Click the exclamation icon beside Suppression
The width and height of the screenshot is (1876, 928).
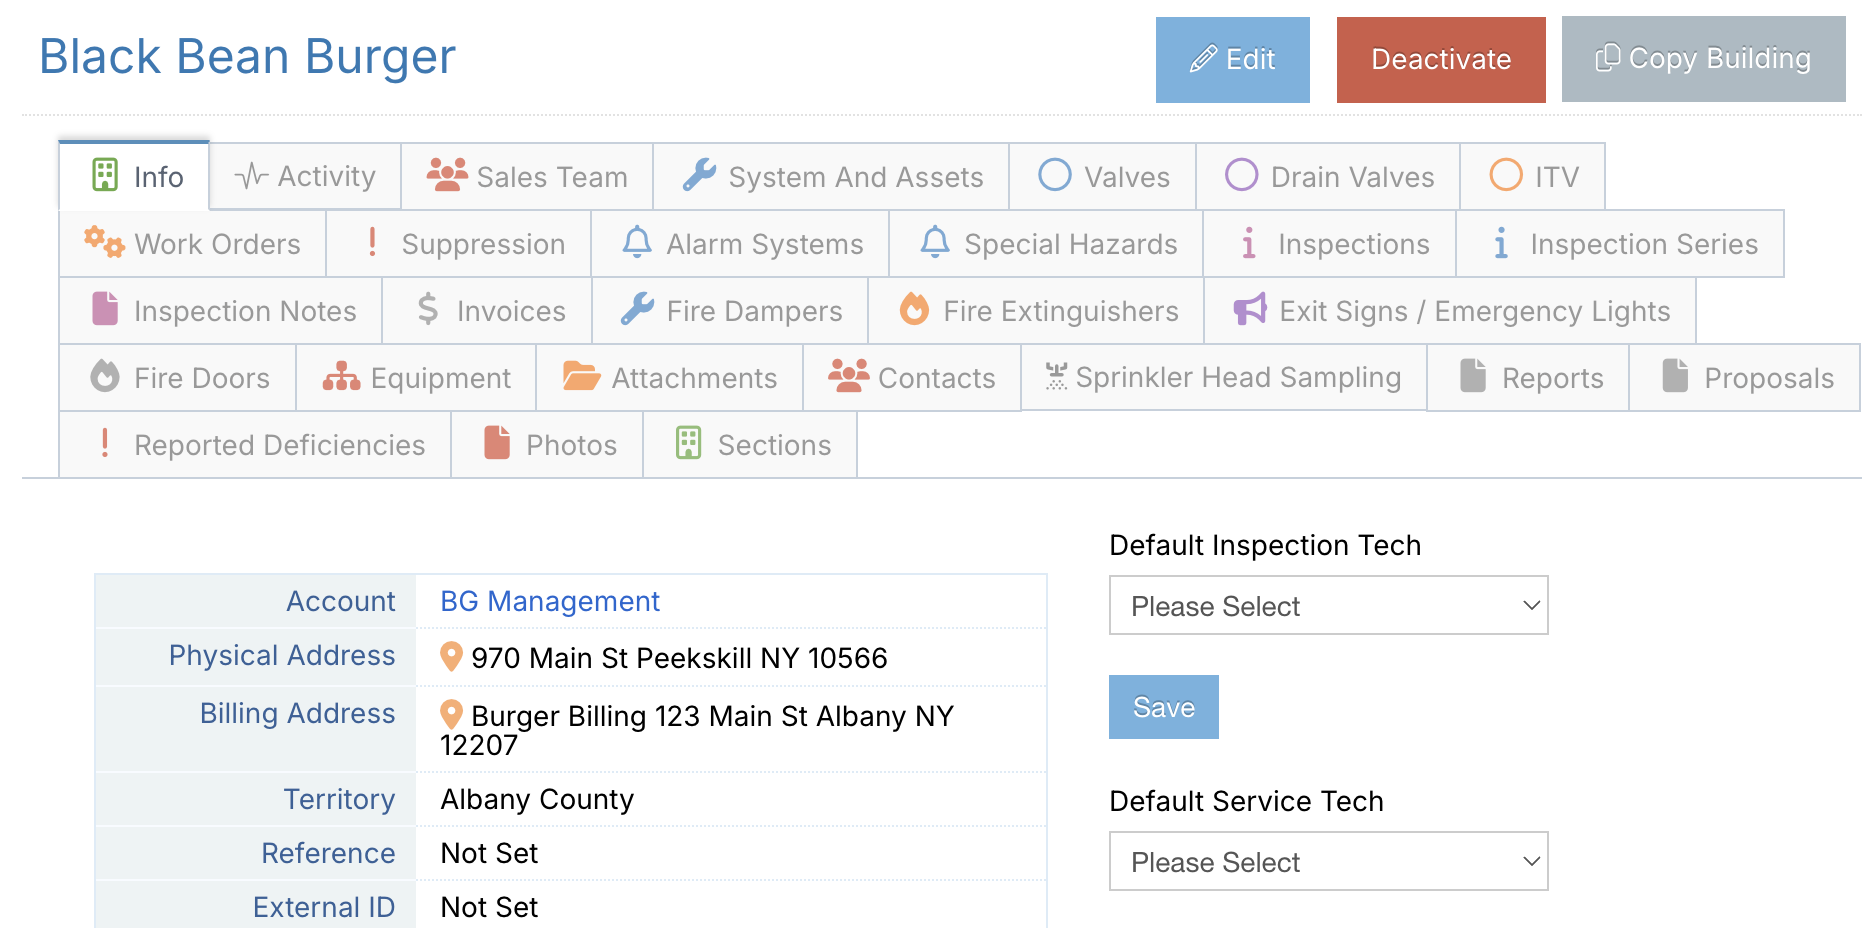(x=372, y=242)
